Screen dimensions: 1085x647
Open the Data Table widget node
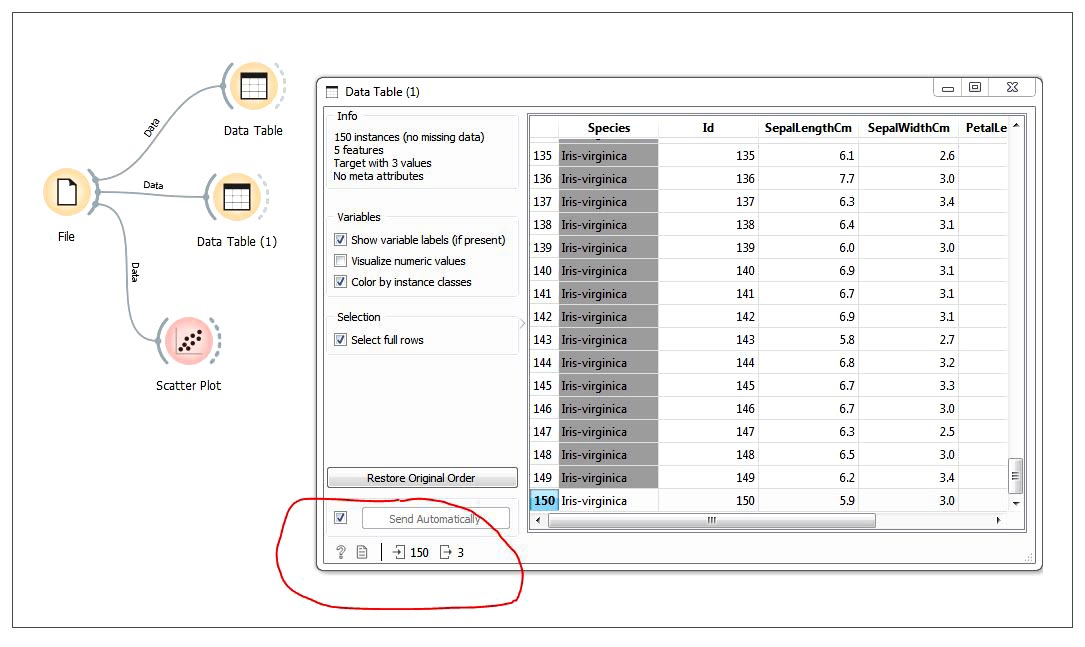coord(253,87)
